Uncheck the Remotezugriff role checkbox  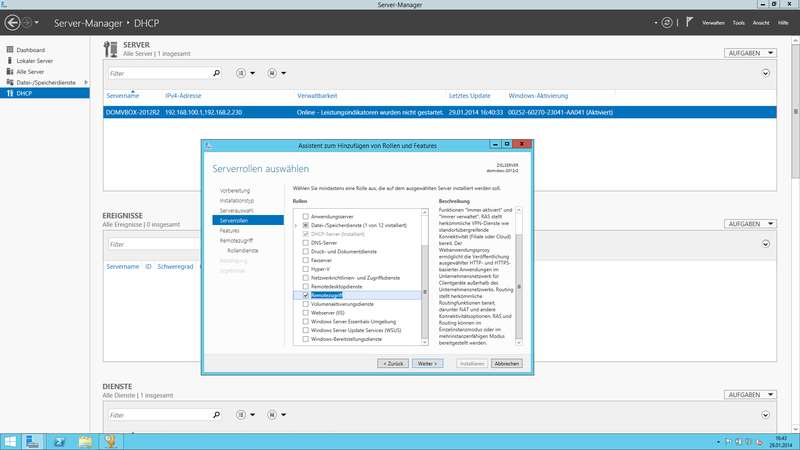306,295
